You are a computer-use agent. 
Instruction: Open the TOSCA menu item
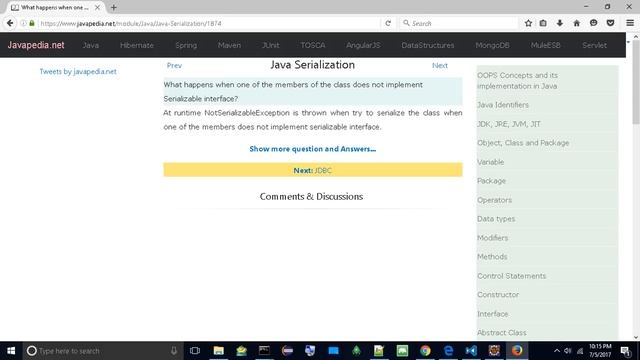point(313,45)
